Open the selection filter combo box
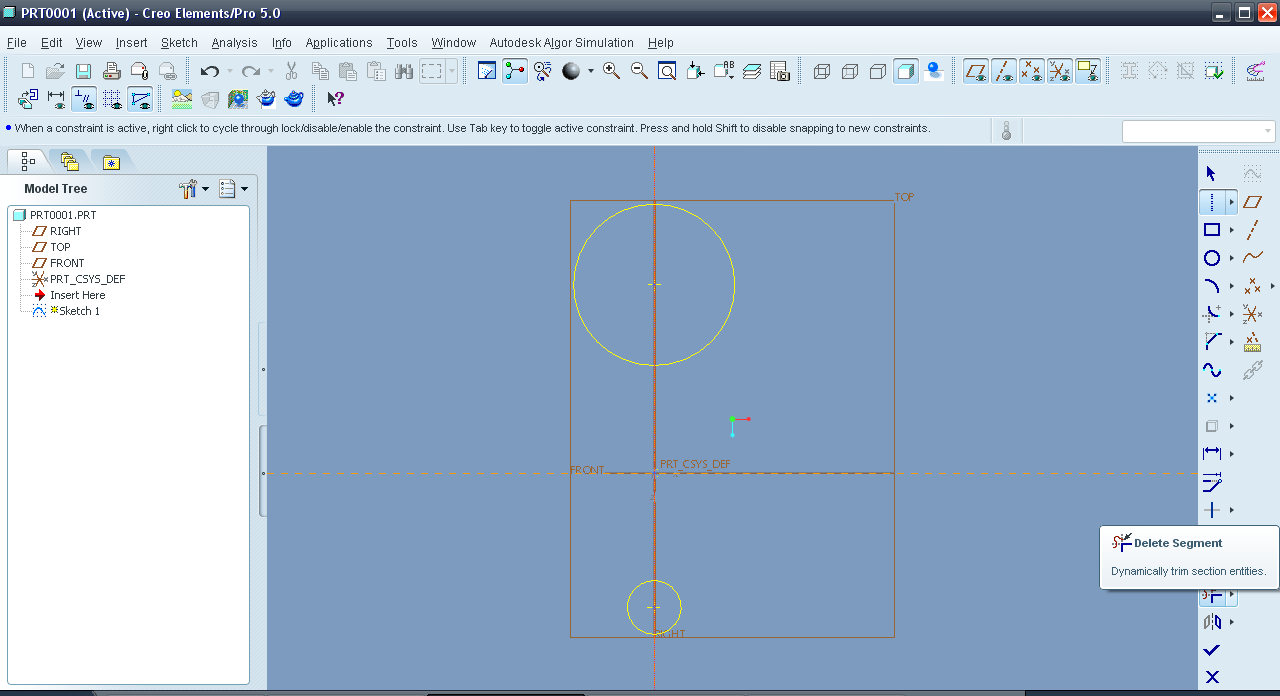Viewport: 1280px width, 696px height. [x=1198, y=131]
